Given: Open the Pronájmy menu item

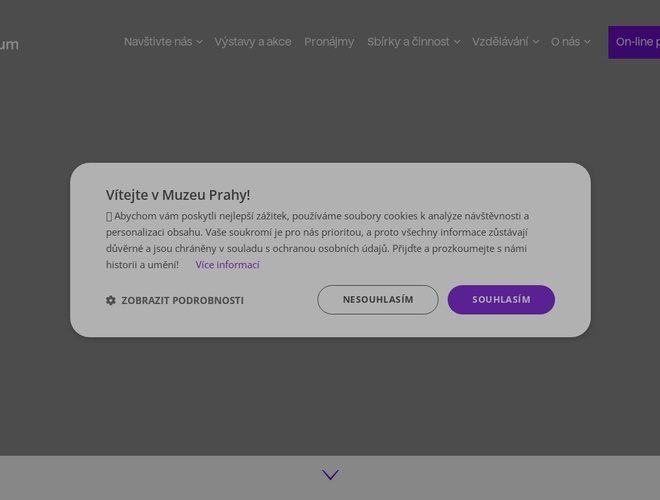Looking at the screenshot, I should (329, 42).
